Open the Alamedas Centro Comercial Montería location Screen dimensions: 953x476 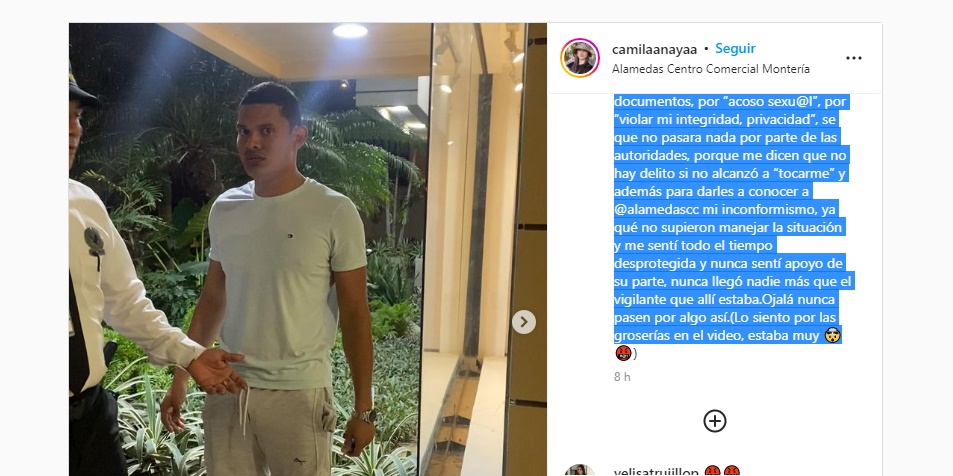[x=710, y=69]
